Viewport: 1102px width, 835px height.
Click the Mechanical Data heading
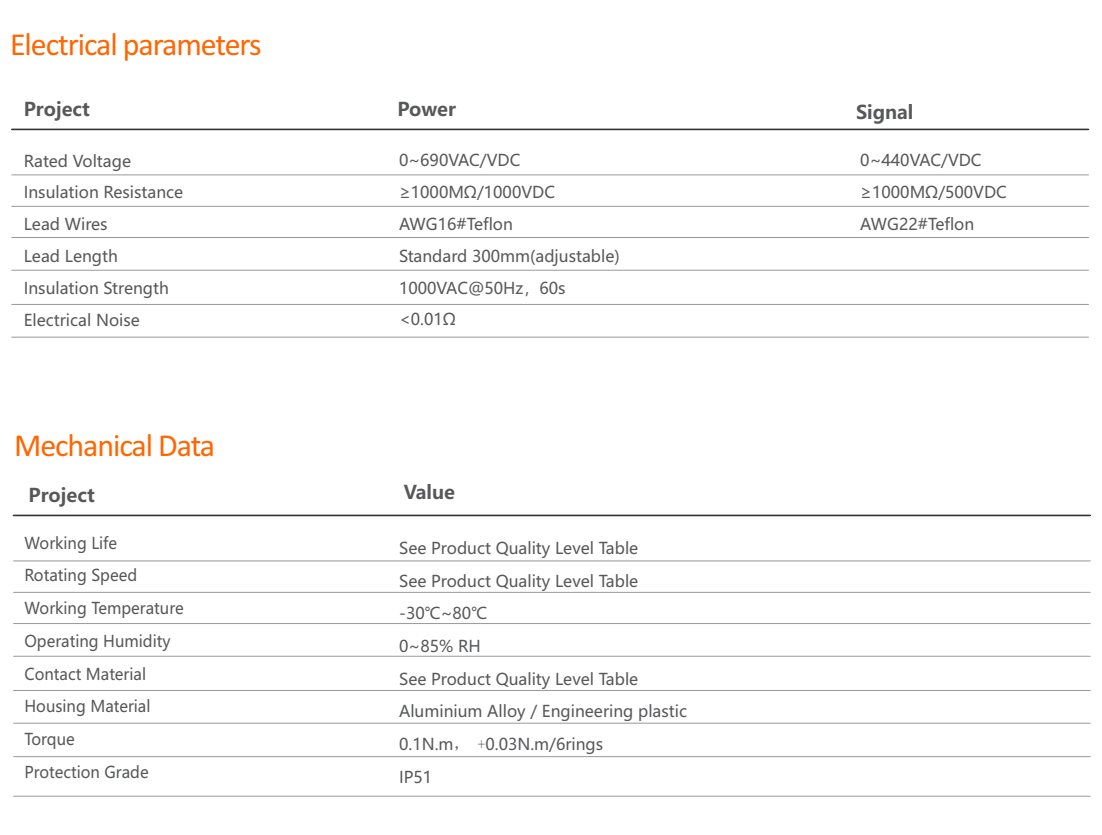114,446
